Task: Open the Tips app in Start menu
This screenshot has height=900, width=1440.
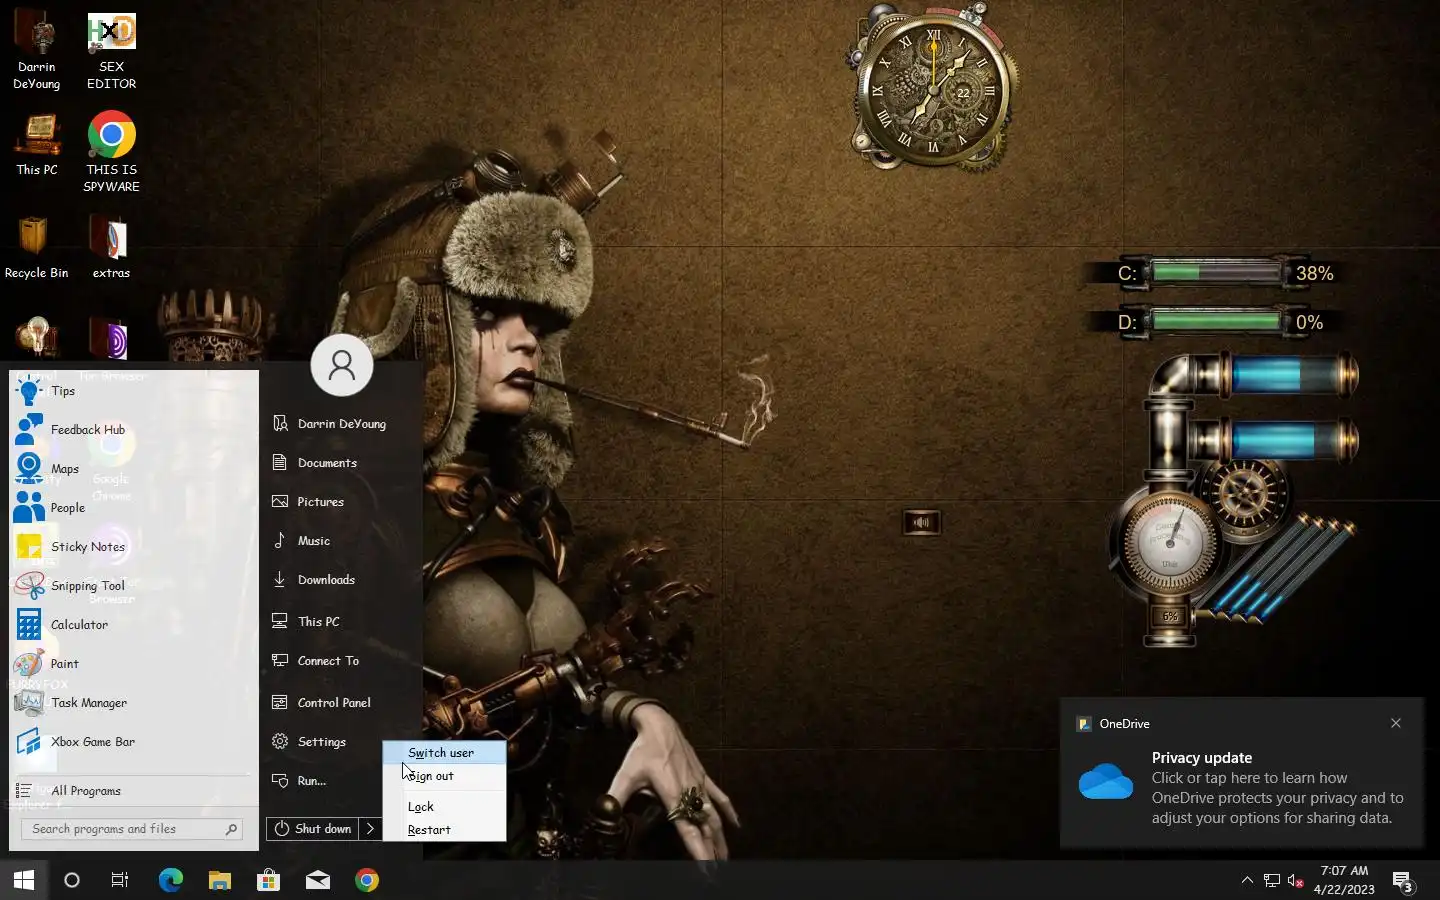Action: [133, 391]
